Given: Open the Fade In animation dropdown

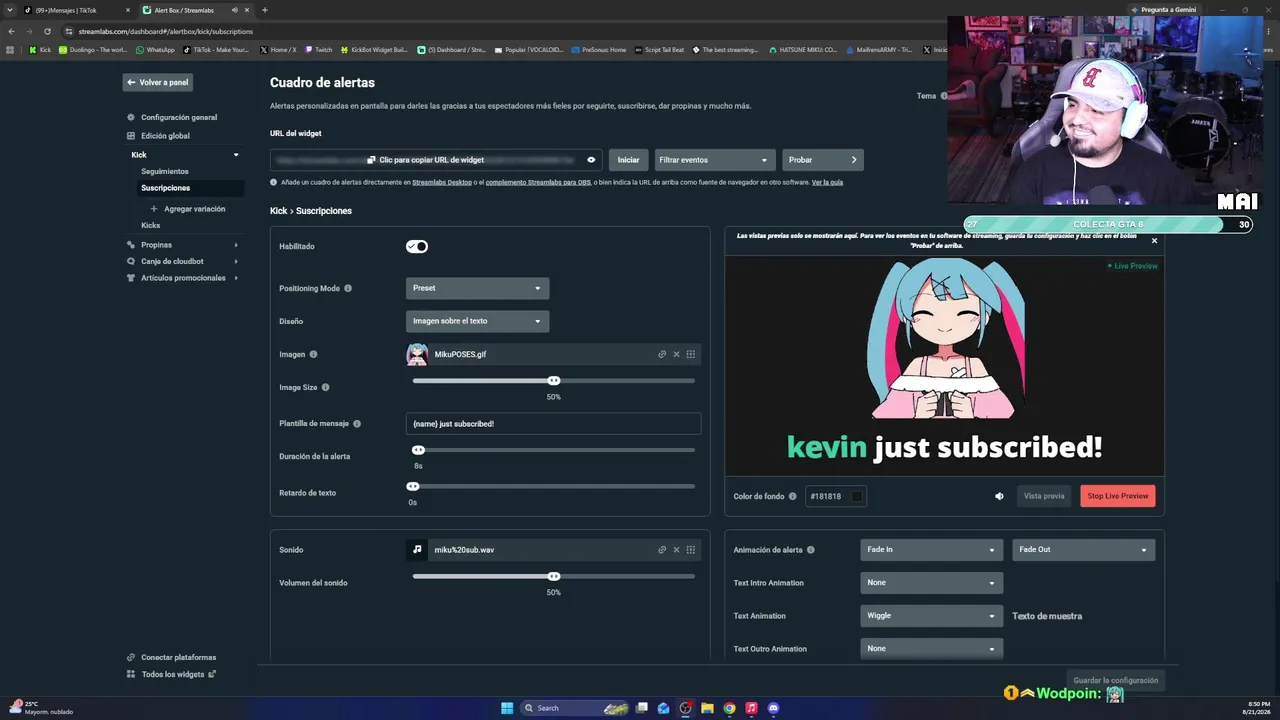Looking at the screenshot, I should [931, 550].
